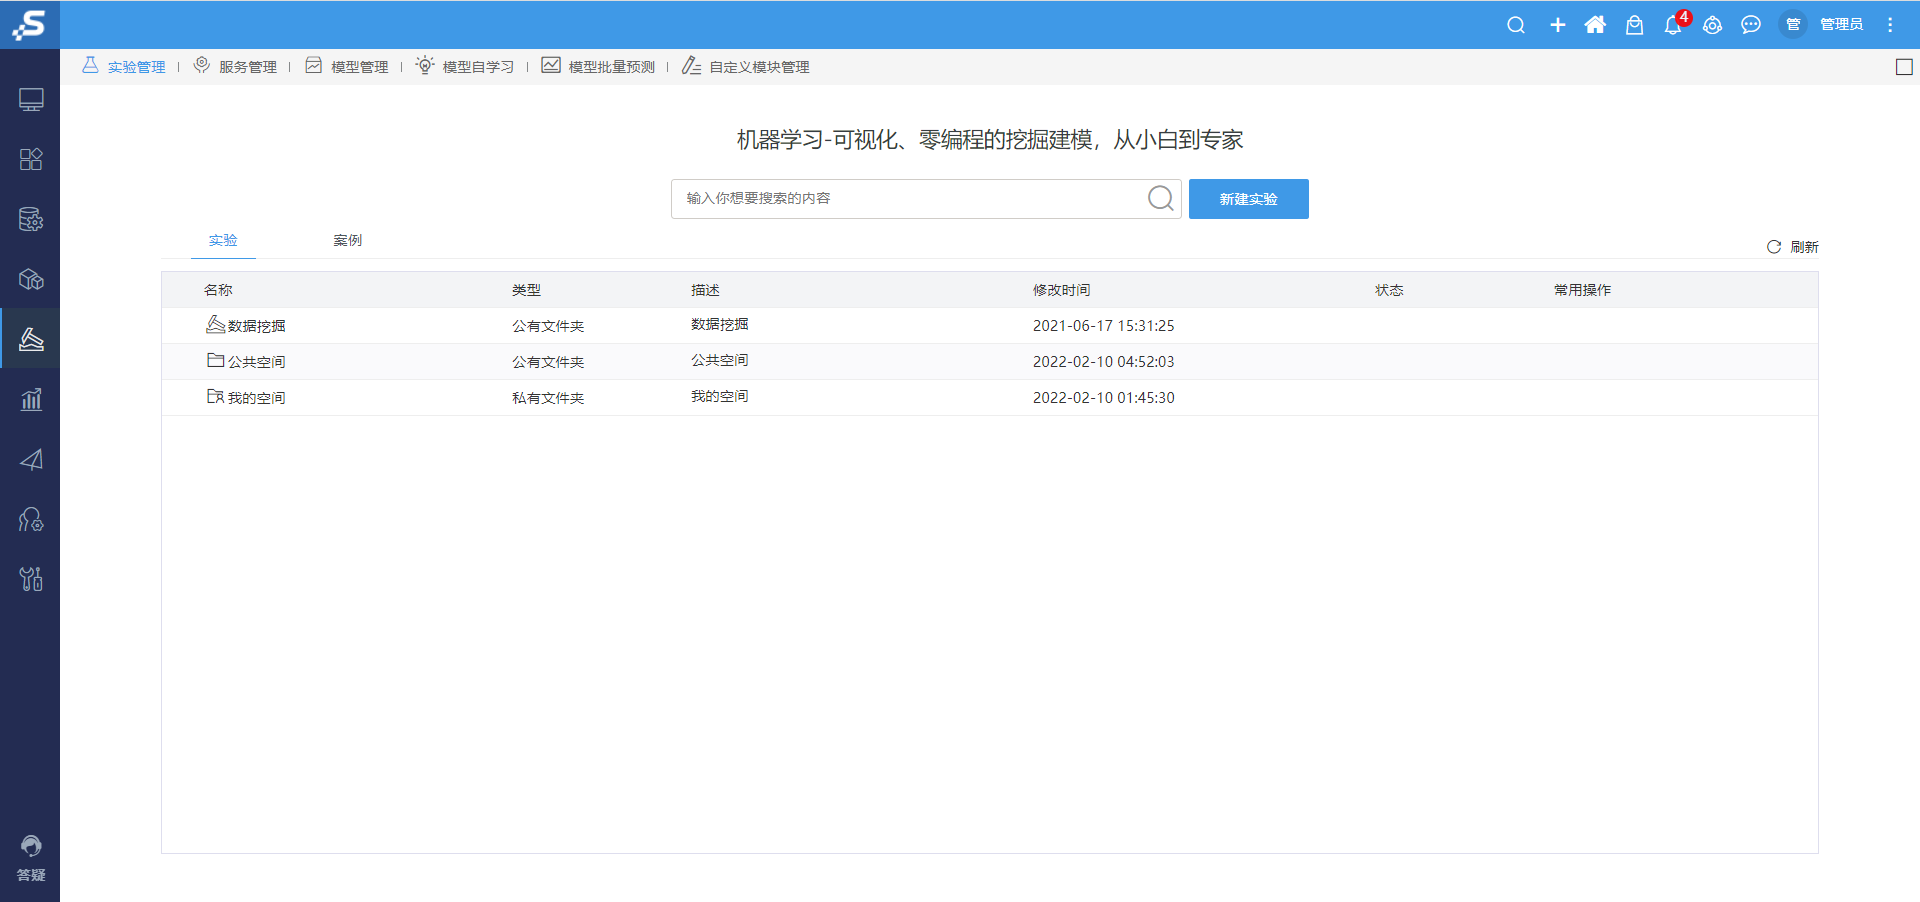Click 公共空间 in the description column

click(720, 360)
